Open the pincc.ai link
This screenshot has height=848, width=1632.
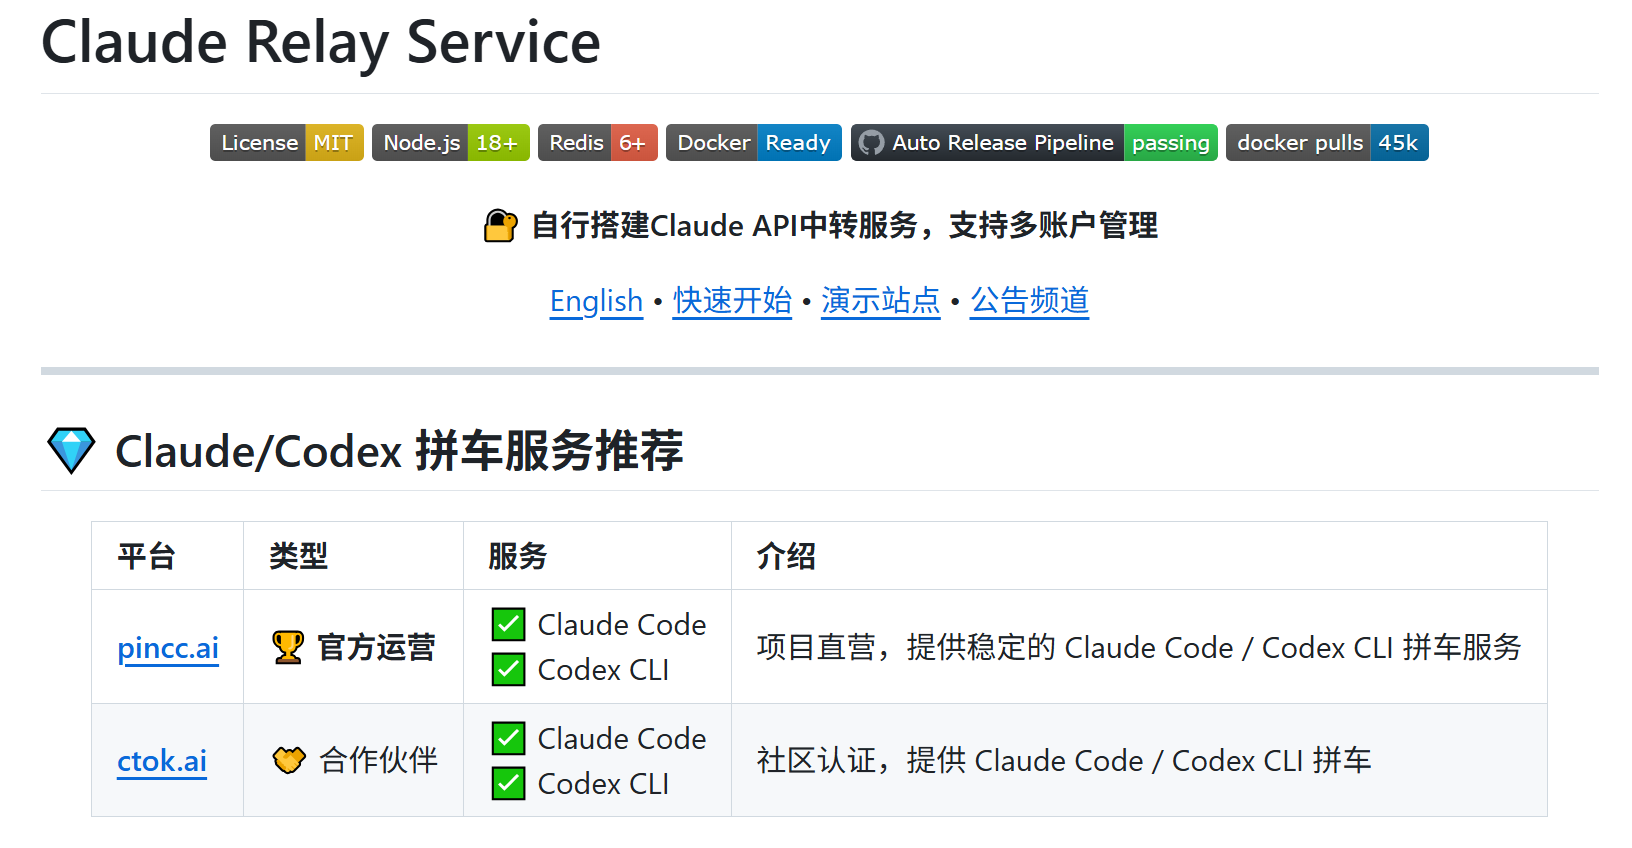[x=168, y=648]
